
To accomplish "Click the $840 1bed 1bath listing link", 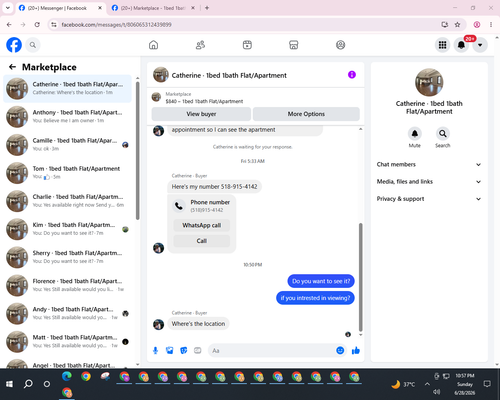I will (x=204, y=101).
